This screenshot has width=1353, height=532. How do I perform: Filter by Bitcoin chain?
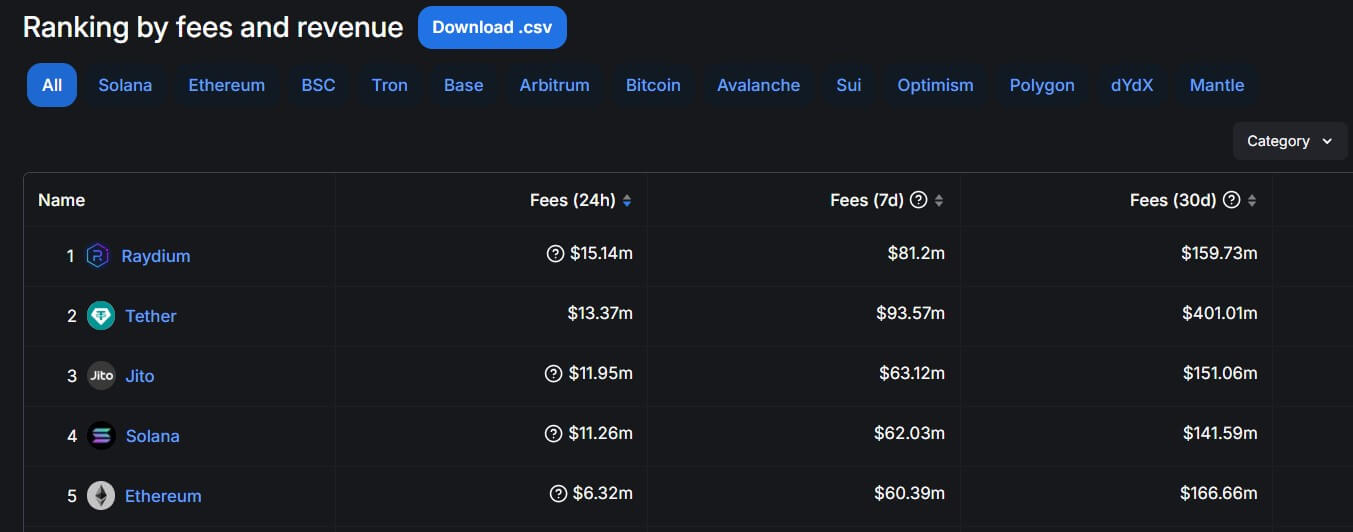tap(653, 85)
